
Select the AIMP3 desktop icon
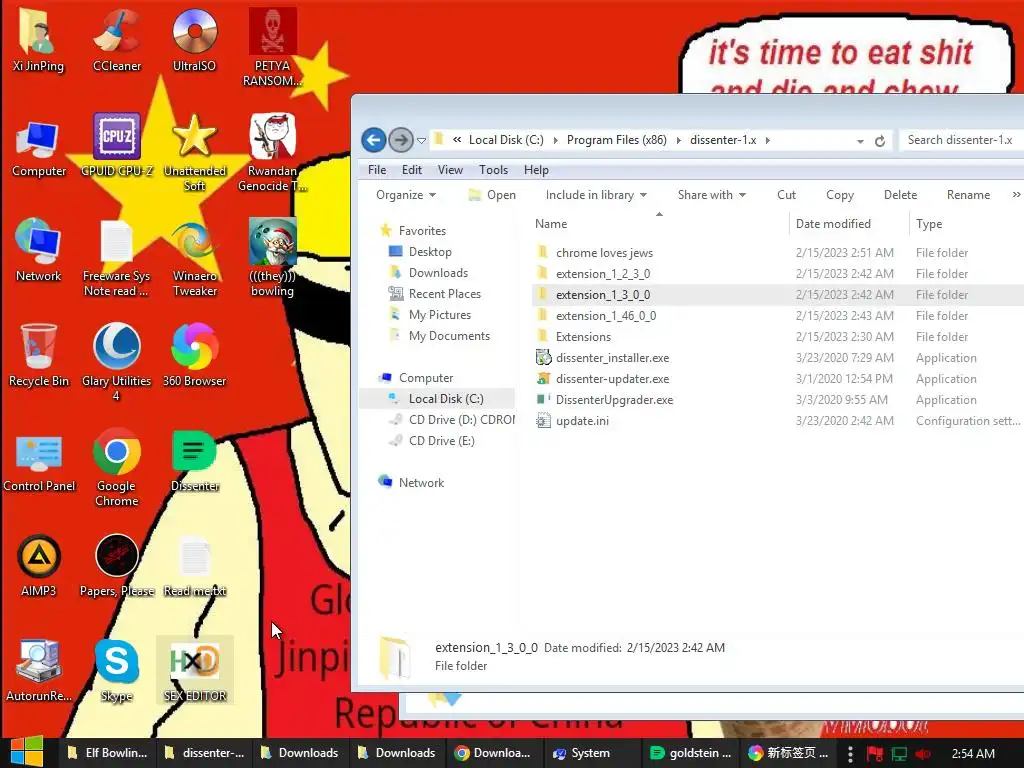click(39, 565)
